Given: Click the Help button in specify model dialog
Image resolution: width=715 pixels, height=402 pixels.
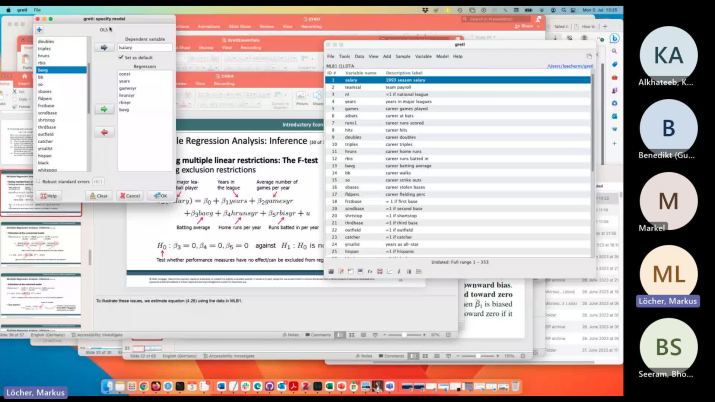Looking at the screenshot, I should [50, 196].
